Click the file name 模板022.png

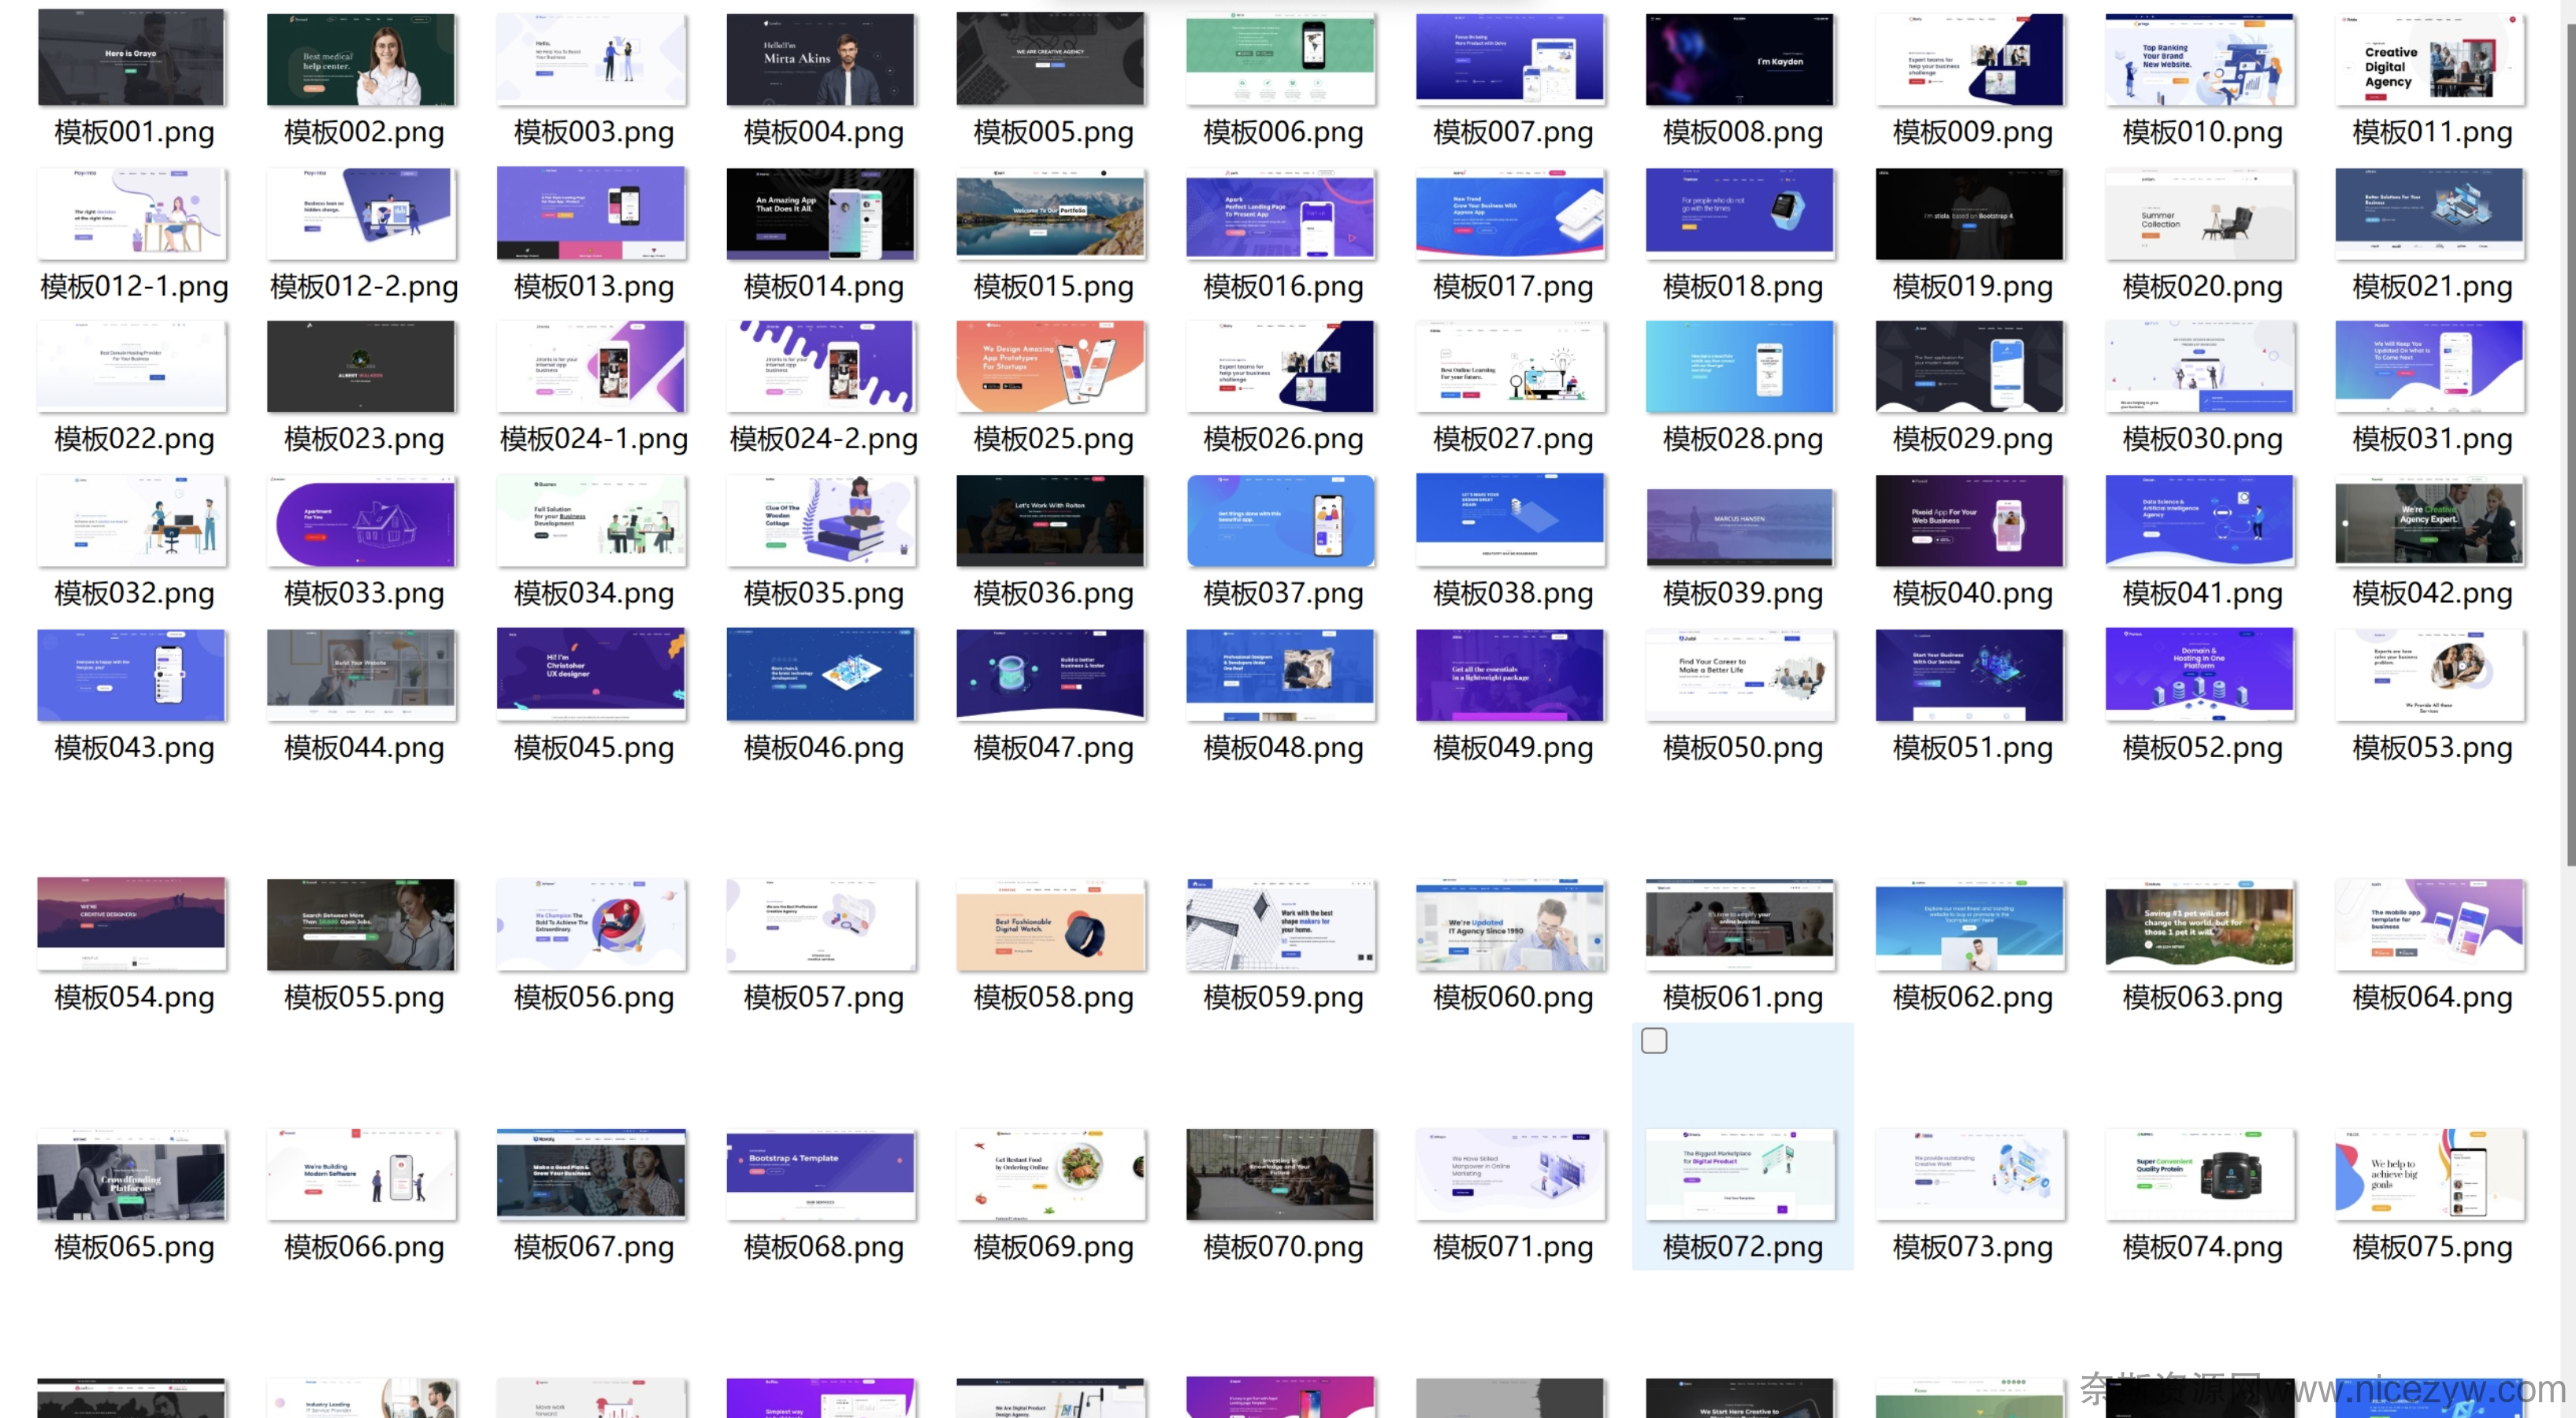tap(134, 439)
